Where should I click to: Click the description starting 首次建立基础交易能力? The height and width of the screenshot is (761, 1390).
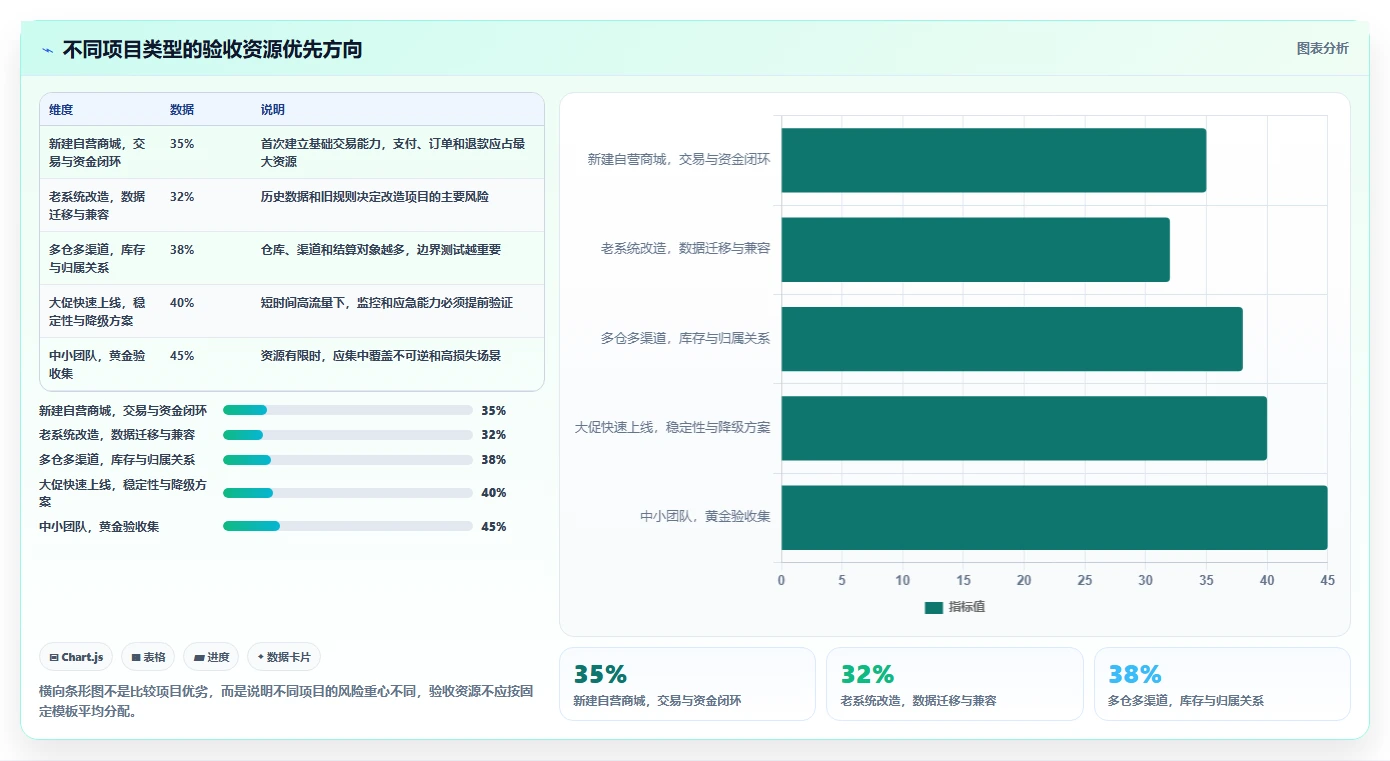coord(394,153)
